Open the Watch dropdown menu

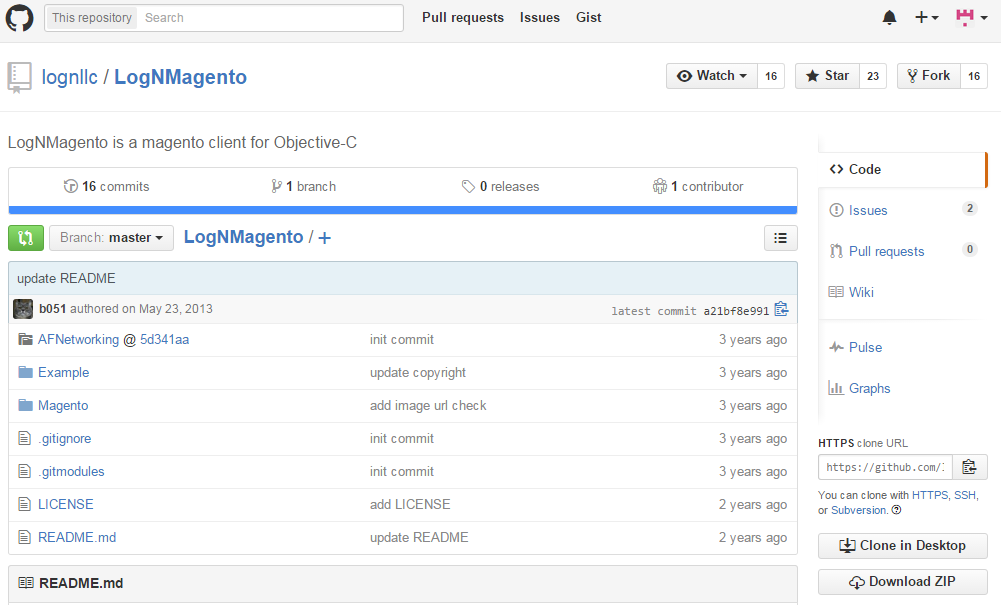(x=711, y=76)
